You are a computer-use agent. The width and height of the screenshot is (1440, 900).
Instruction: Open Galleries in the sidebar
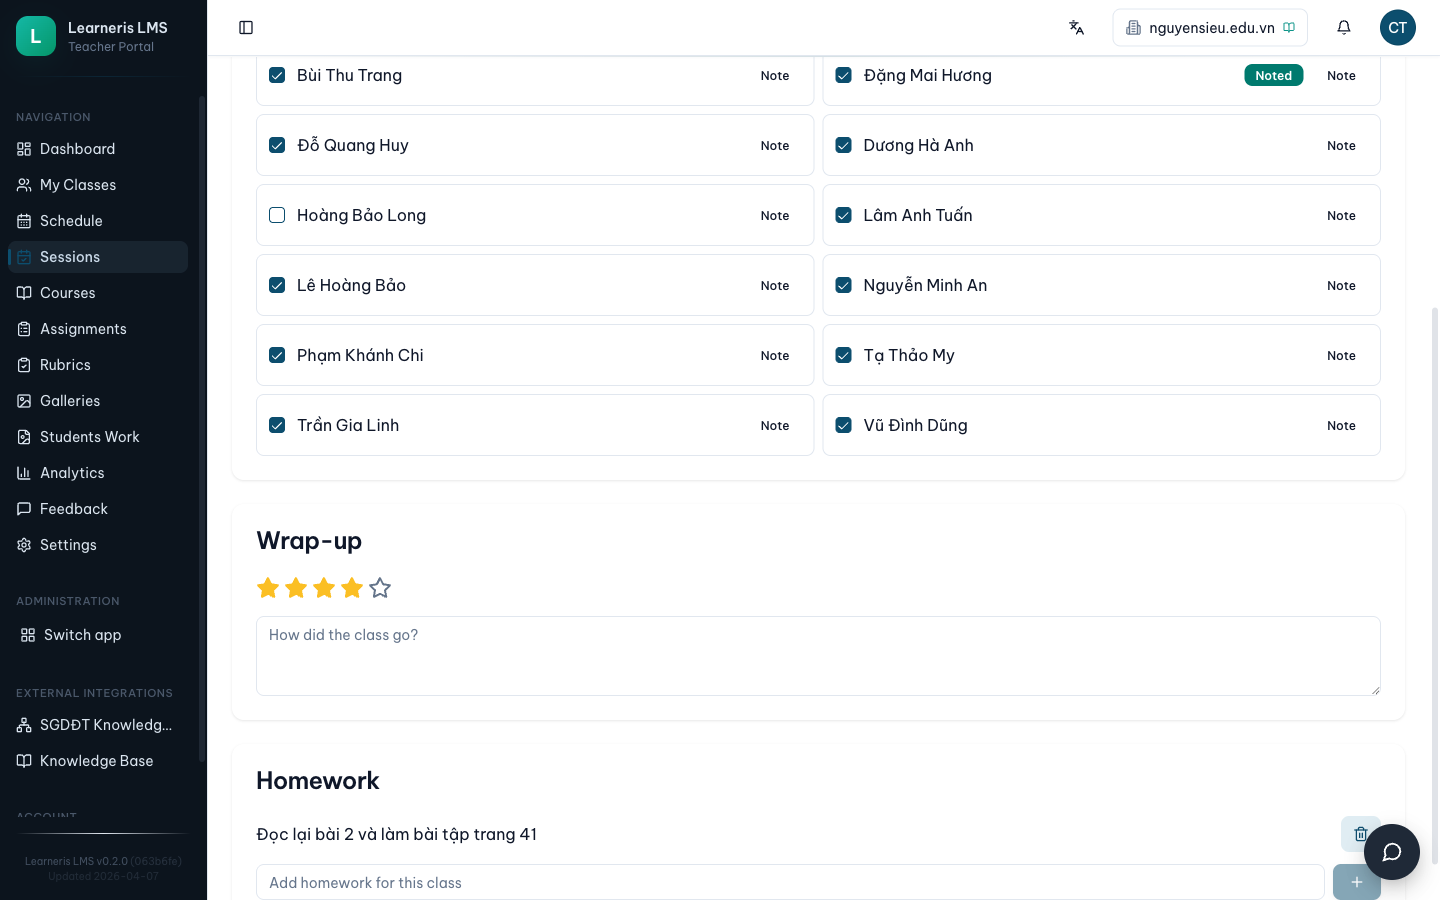98,401
